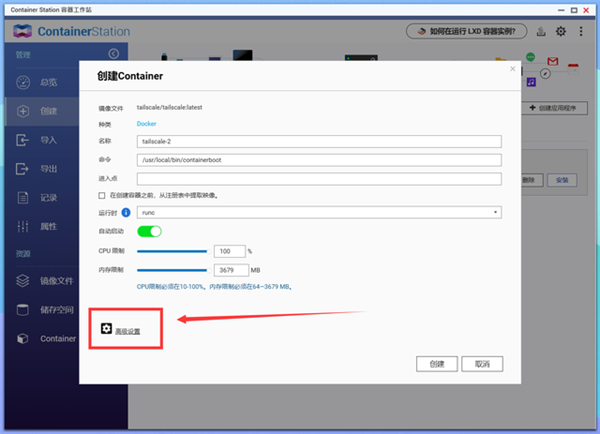Image resolution: width=600 pixels, height=434 pixels.
Task: Click the 镜像文件 layers icon
Action: point(23,281)
